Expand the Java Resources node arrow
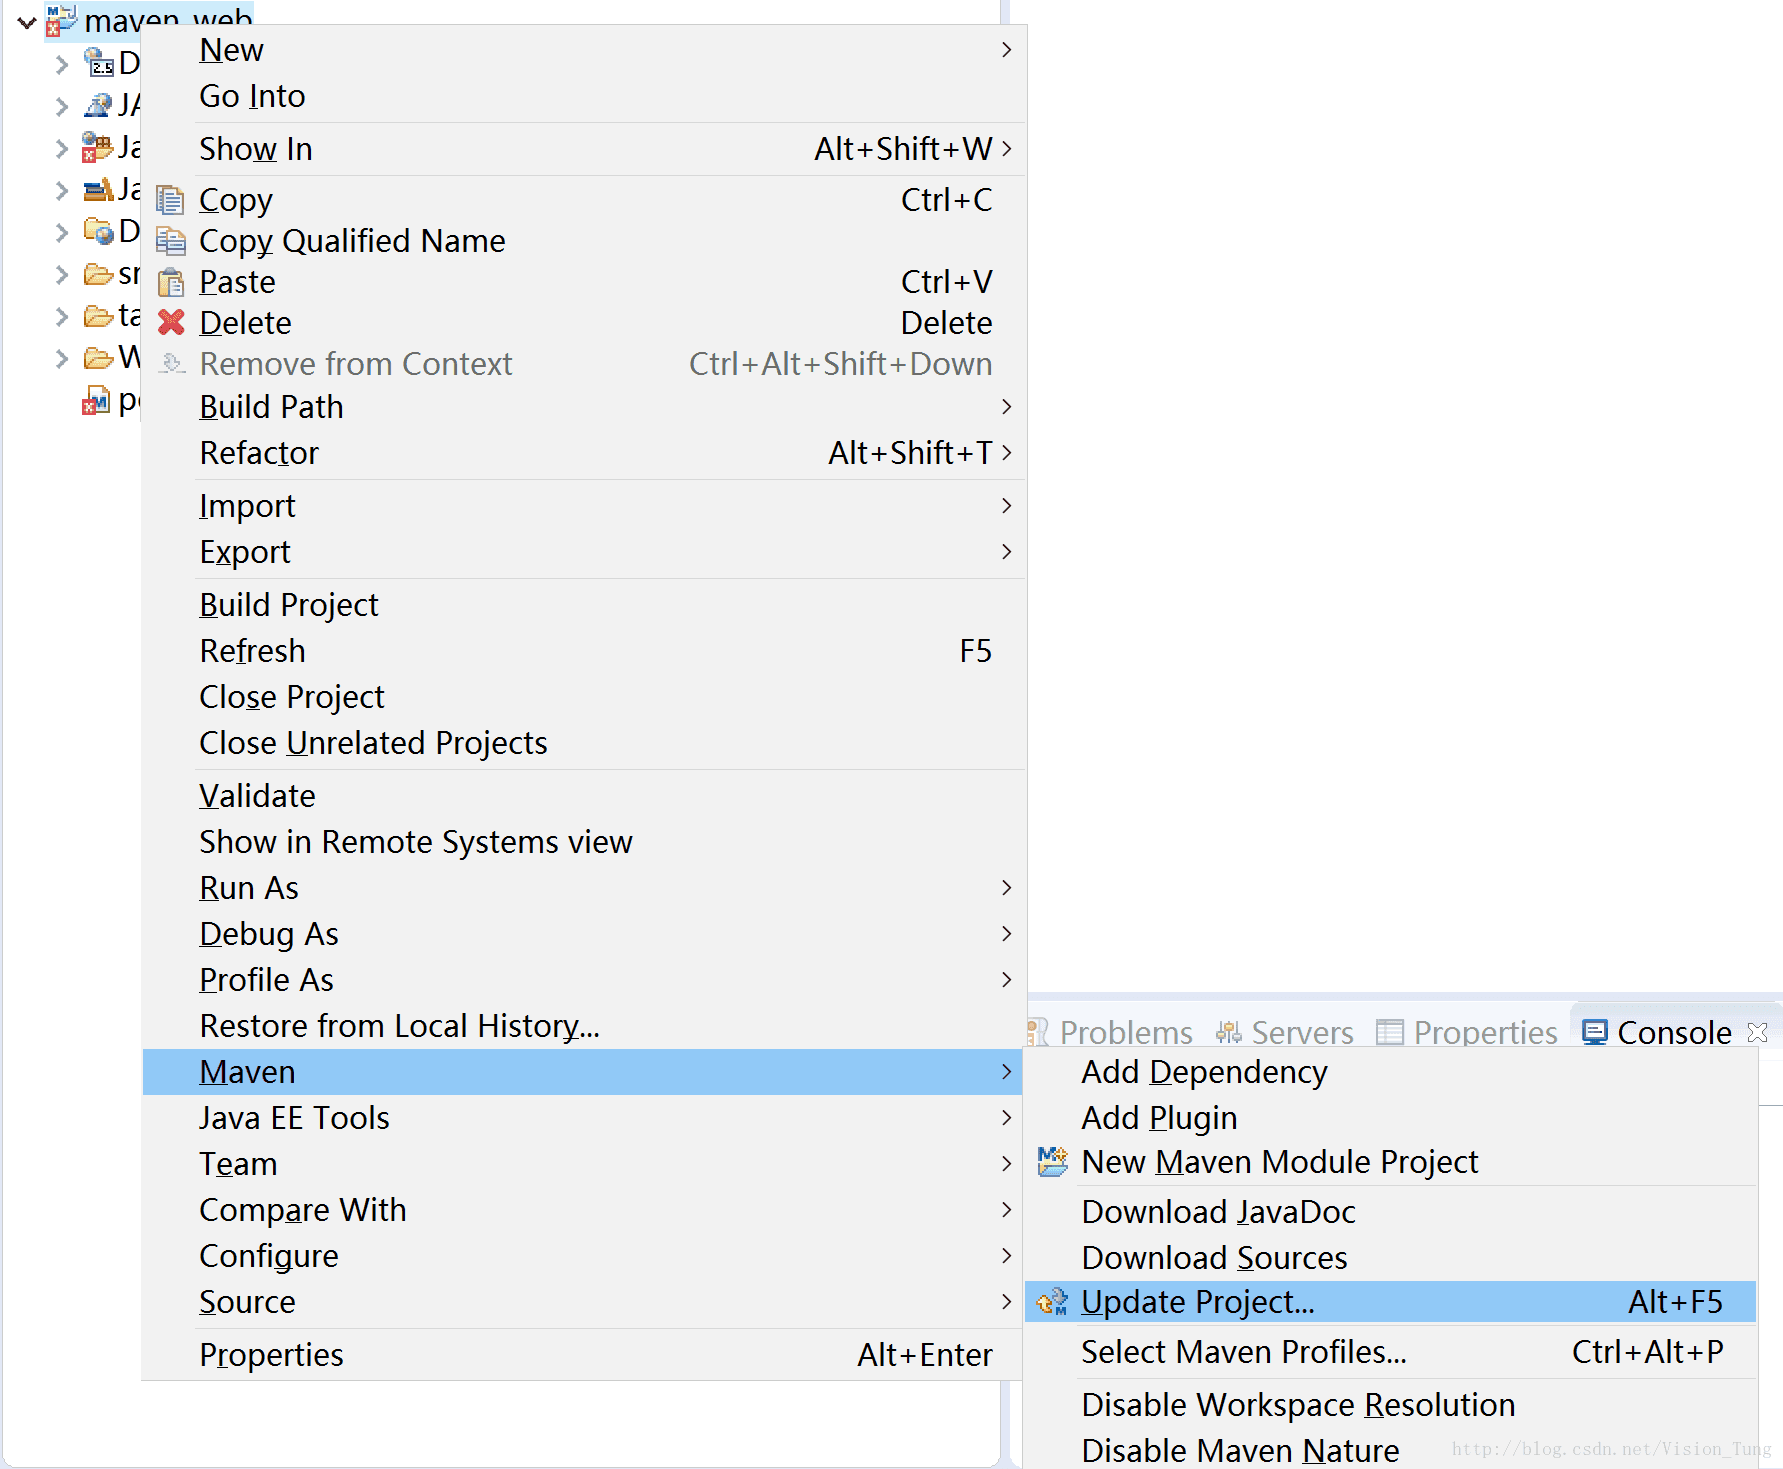1783x1469 pixels. [62, 148]
